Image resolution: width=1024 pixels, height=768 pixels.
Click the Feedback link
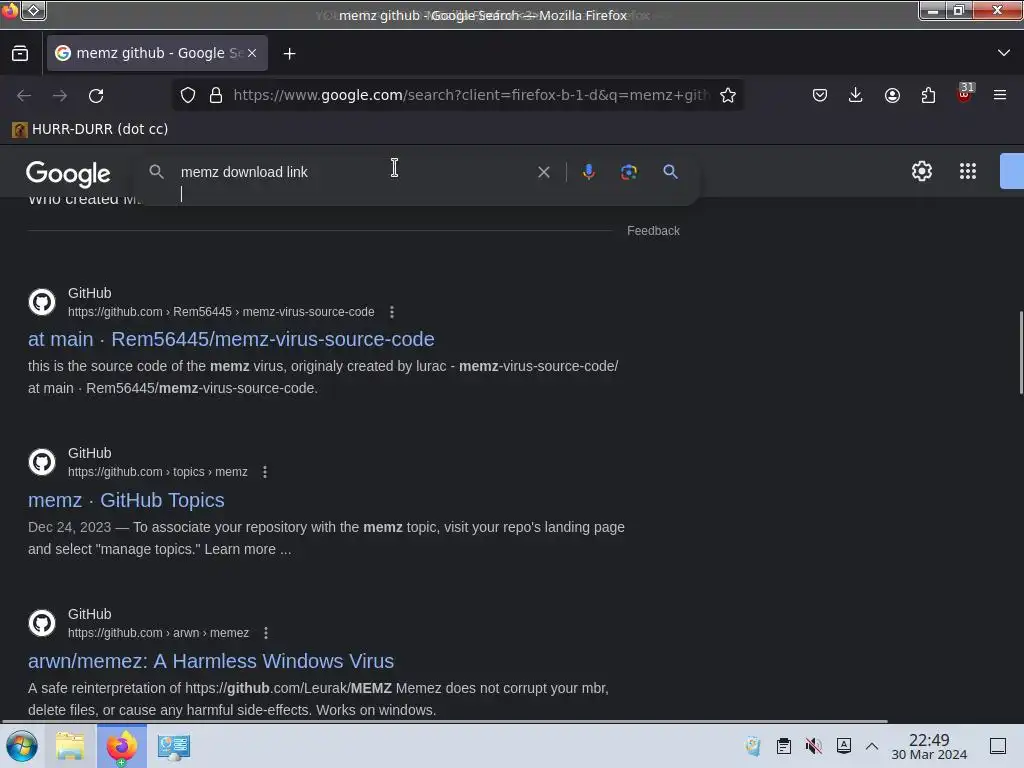point(653,231)
